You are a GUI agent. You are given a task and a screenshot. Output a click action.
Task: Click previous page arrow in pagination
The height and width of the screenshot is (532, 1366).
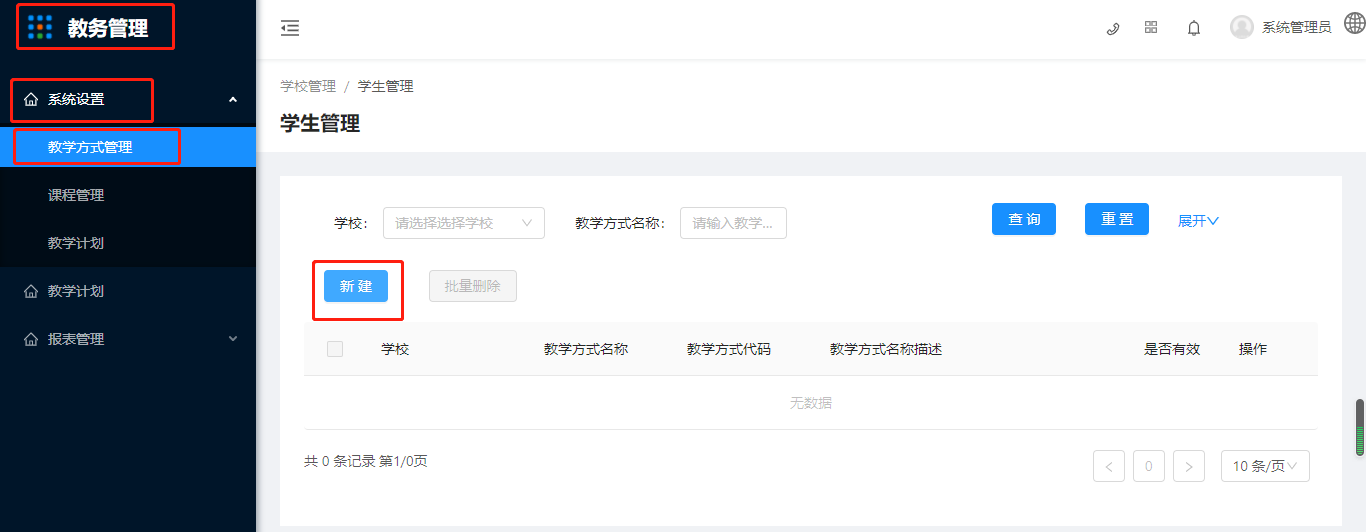tap(1109, 466)
